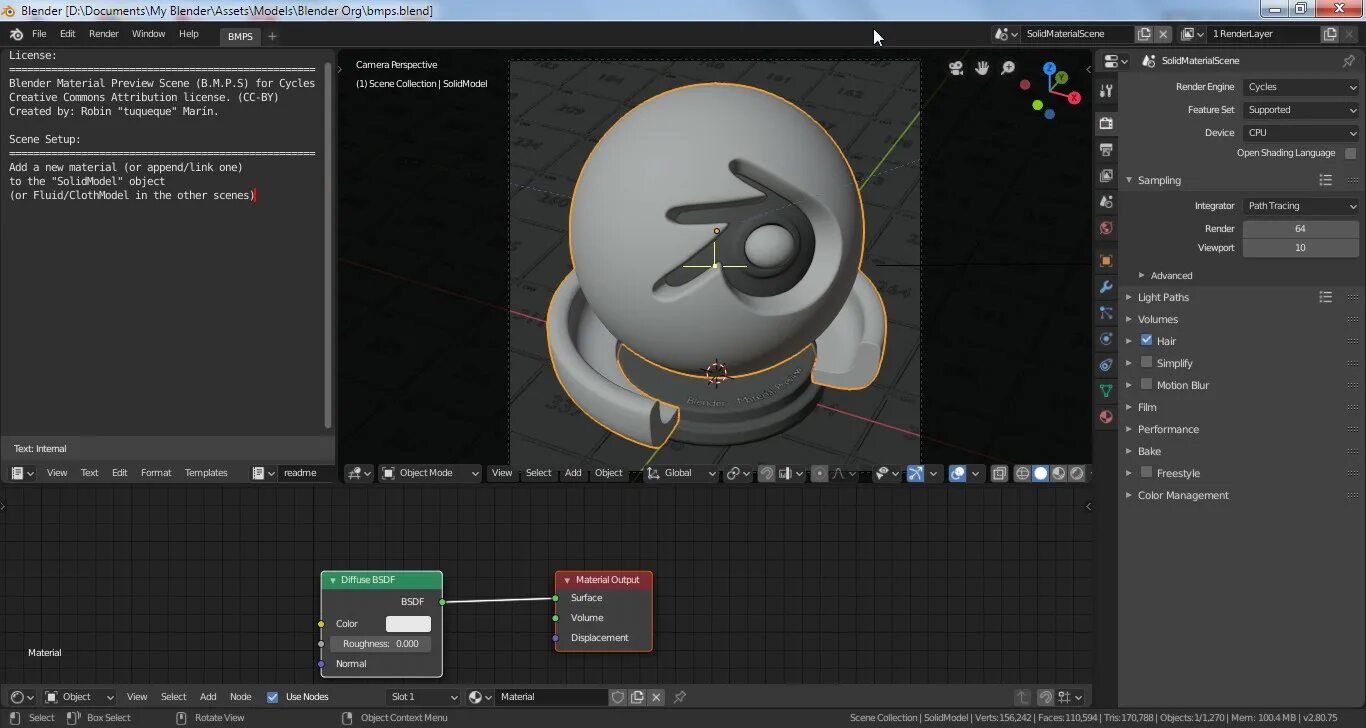Click the Render samples value field
Viewport: 1366px width, 728px height.
[x=1300, y=229]
